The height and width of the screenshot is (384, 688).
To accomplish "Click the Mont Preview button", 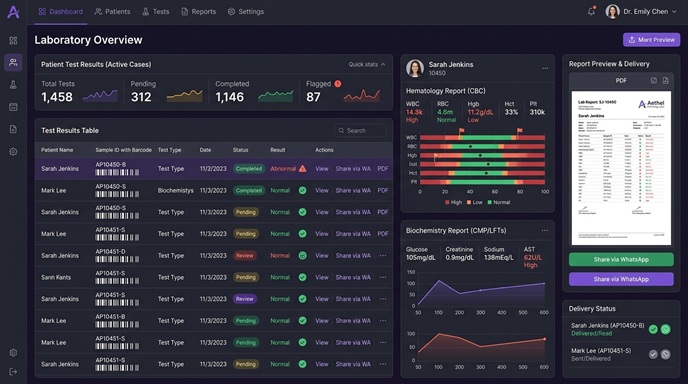I will [x=652, y=40].
